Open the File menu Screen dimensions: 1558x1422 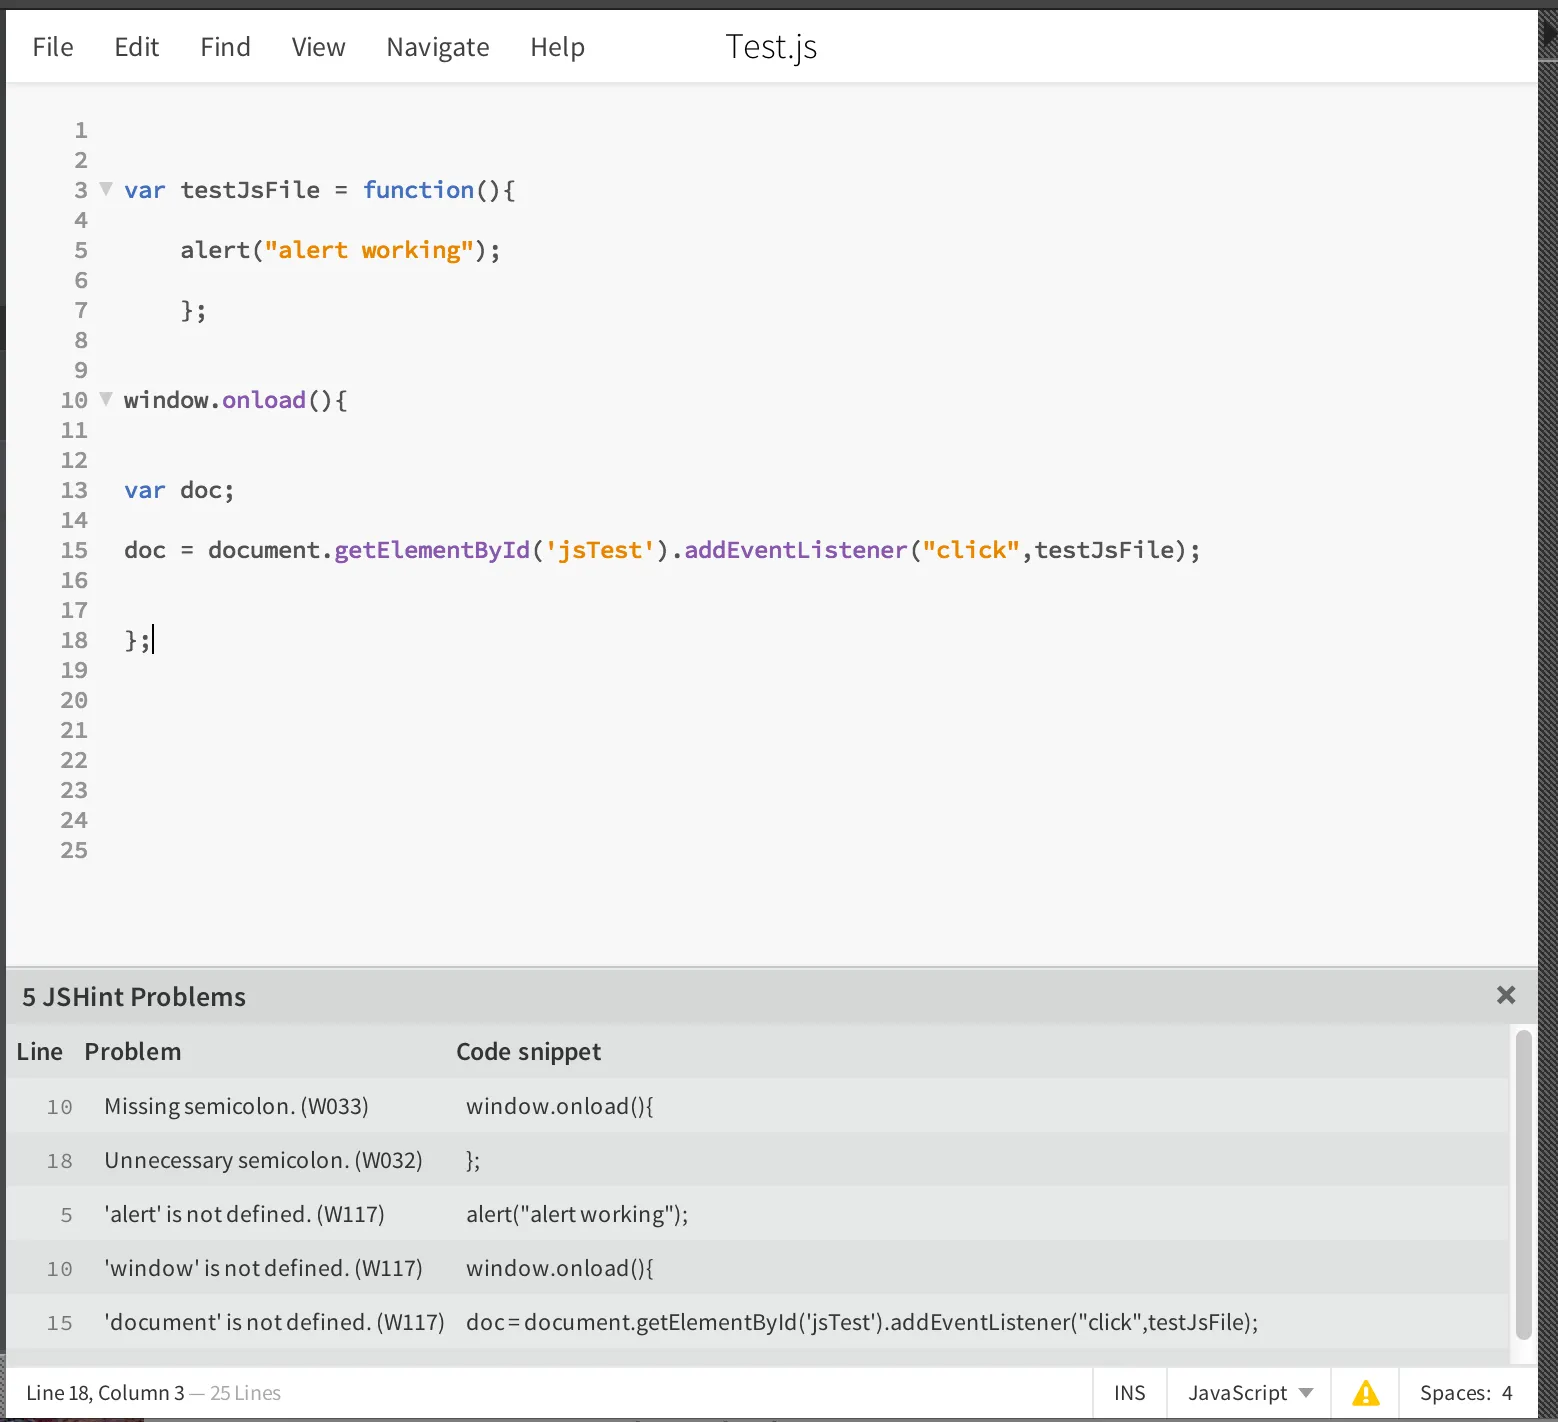click(x=53, y=47)
